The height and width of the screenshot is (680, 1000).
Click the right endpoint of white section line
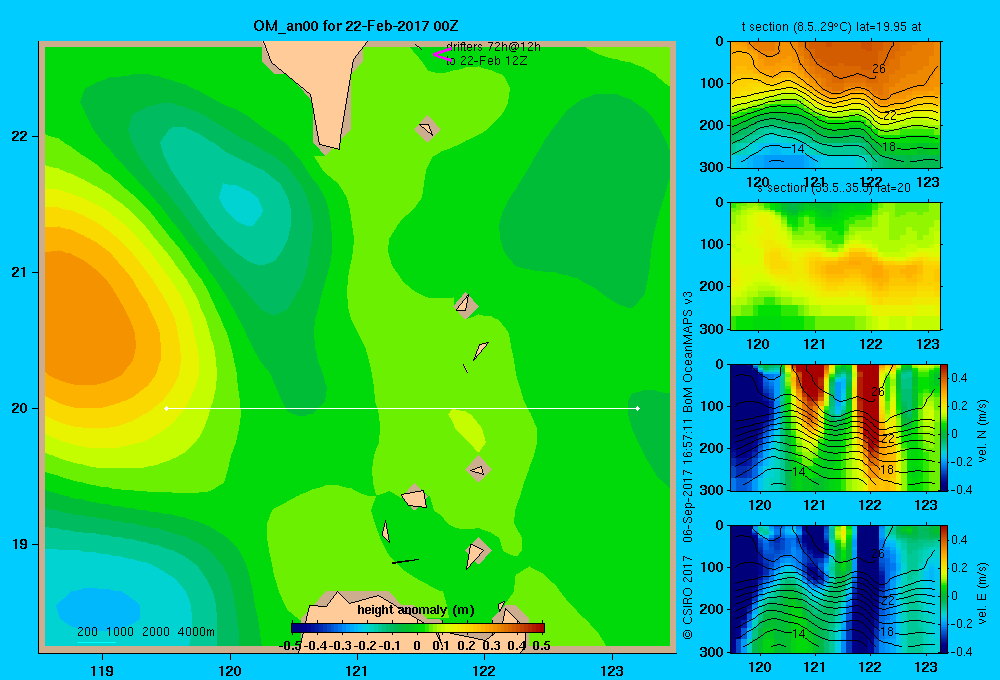[x=638, y=408]
